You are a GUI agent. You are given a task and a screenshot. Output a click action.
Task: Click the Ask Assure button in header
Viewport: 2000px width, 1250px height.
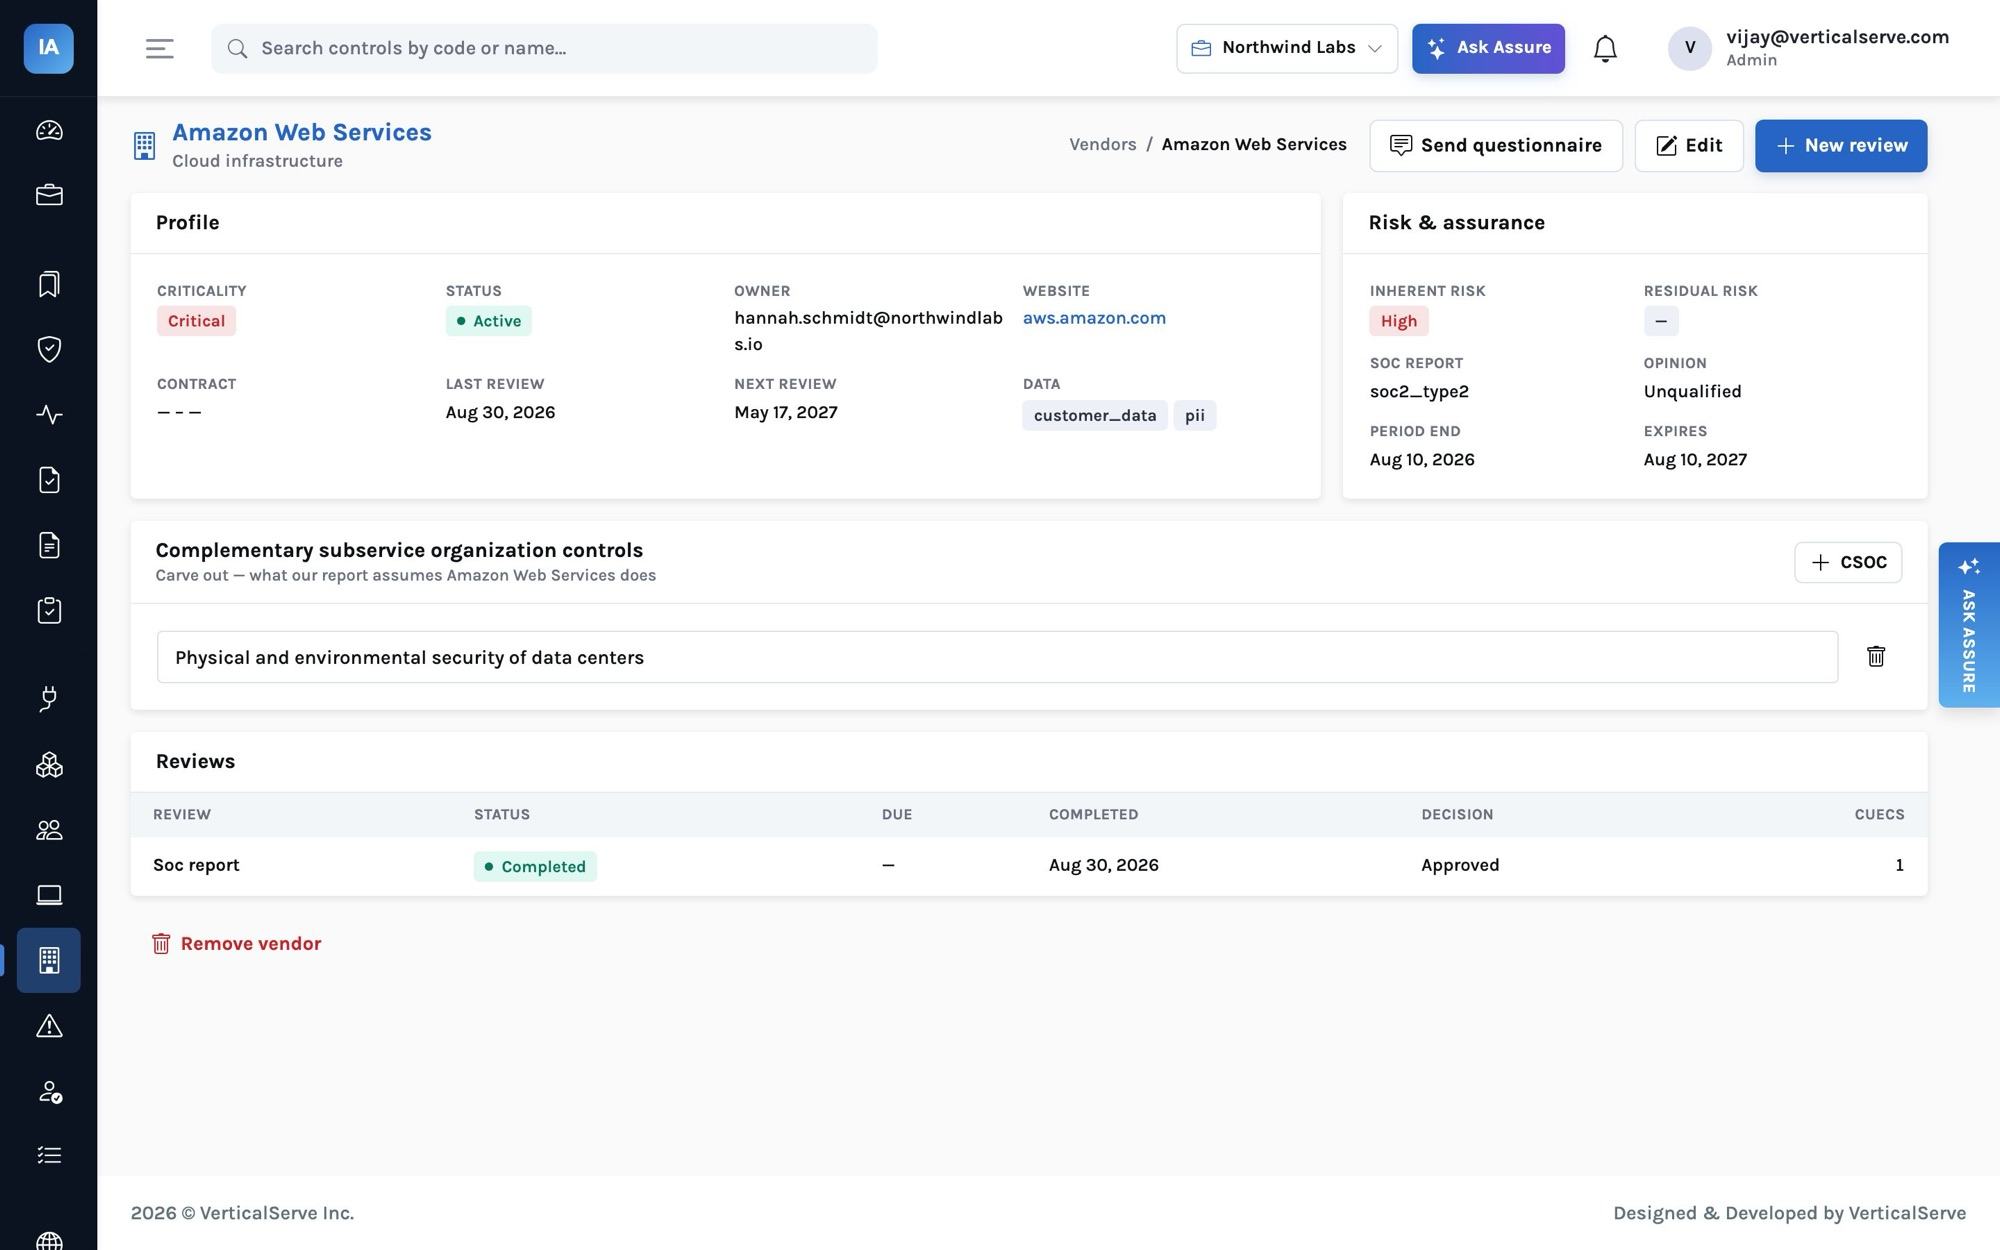point(1488,48)
